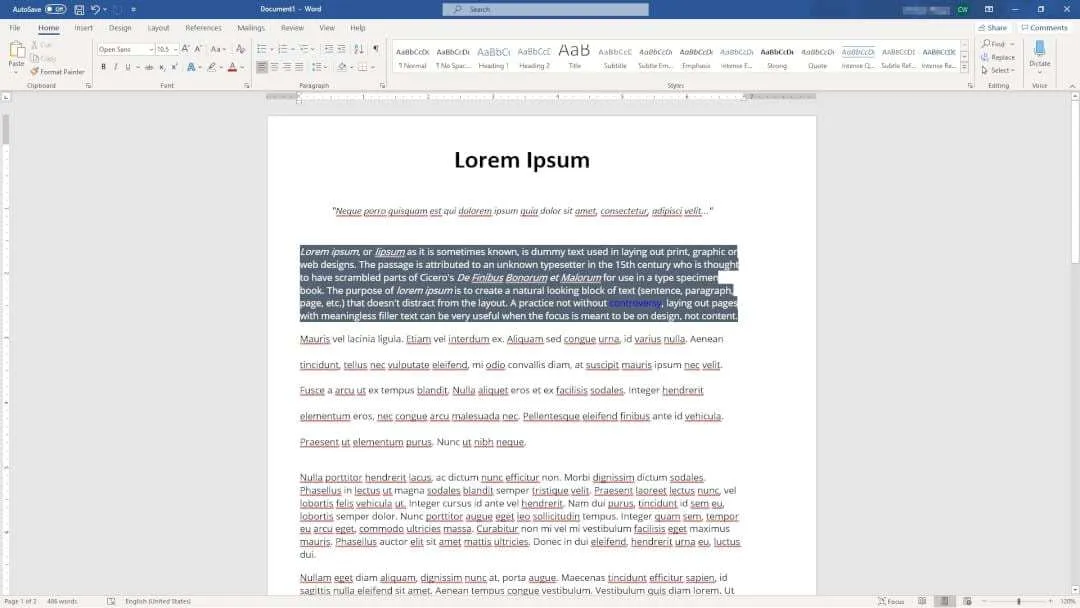1080x608 pixels.
Task: Toggle AutoSave switch
Action: coord(55,10)
